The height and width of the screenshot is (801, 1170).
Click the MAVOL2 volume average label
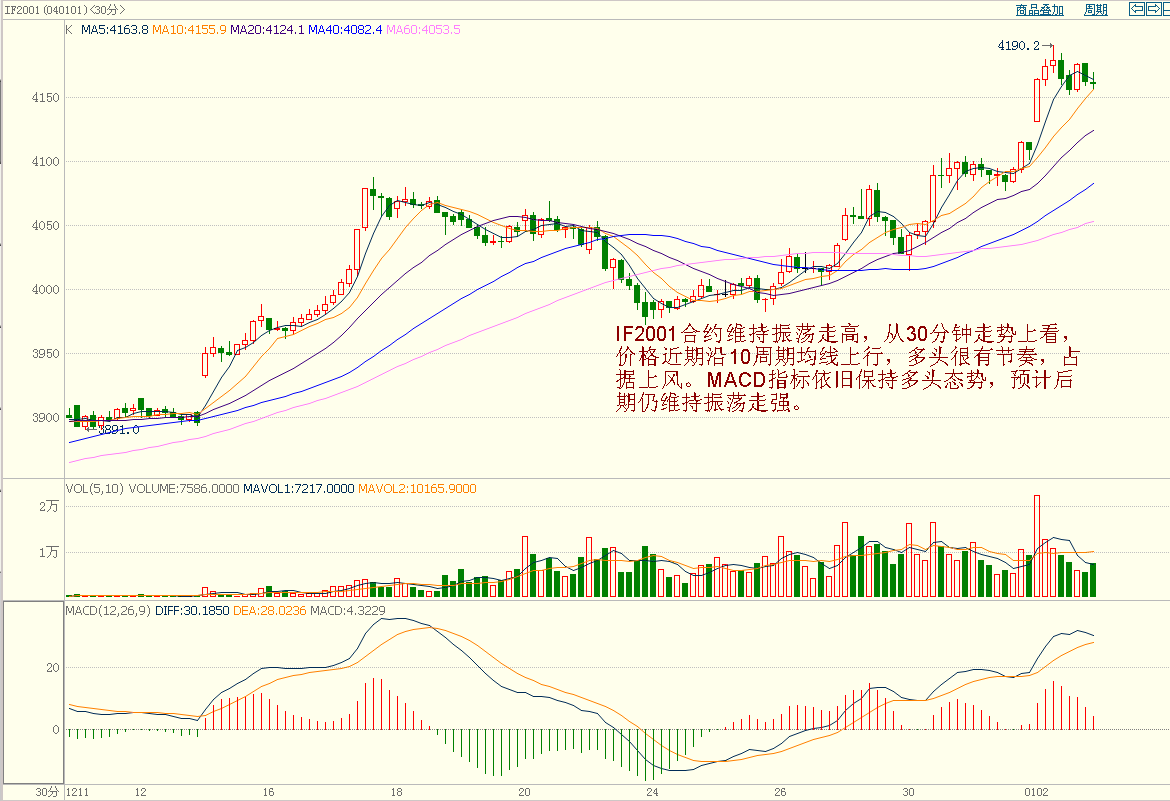point(417,489)
